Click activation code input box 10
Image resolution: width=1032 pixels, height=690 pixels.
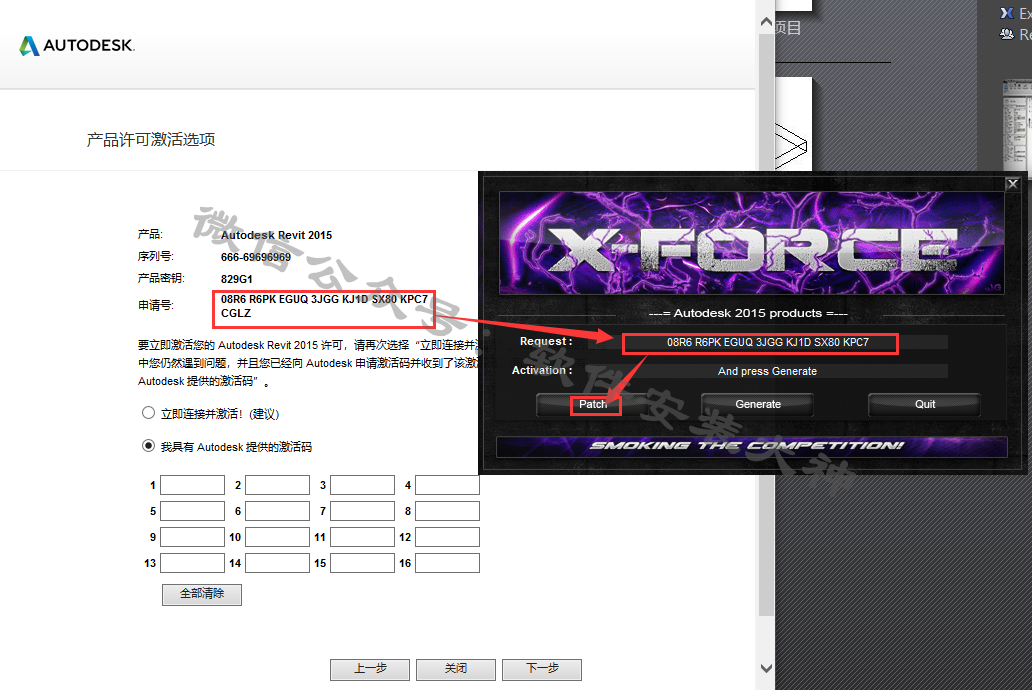[x=277, y=537]
